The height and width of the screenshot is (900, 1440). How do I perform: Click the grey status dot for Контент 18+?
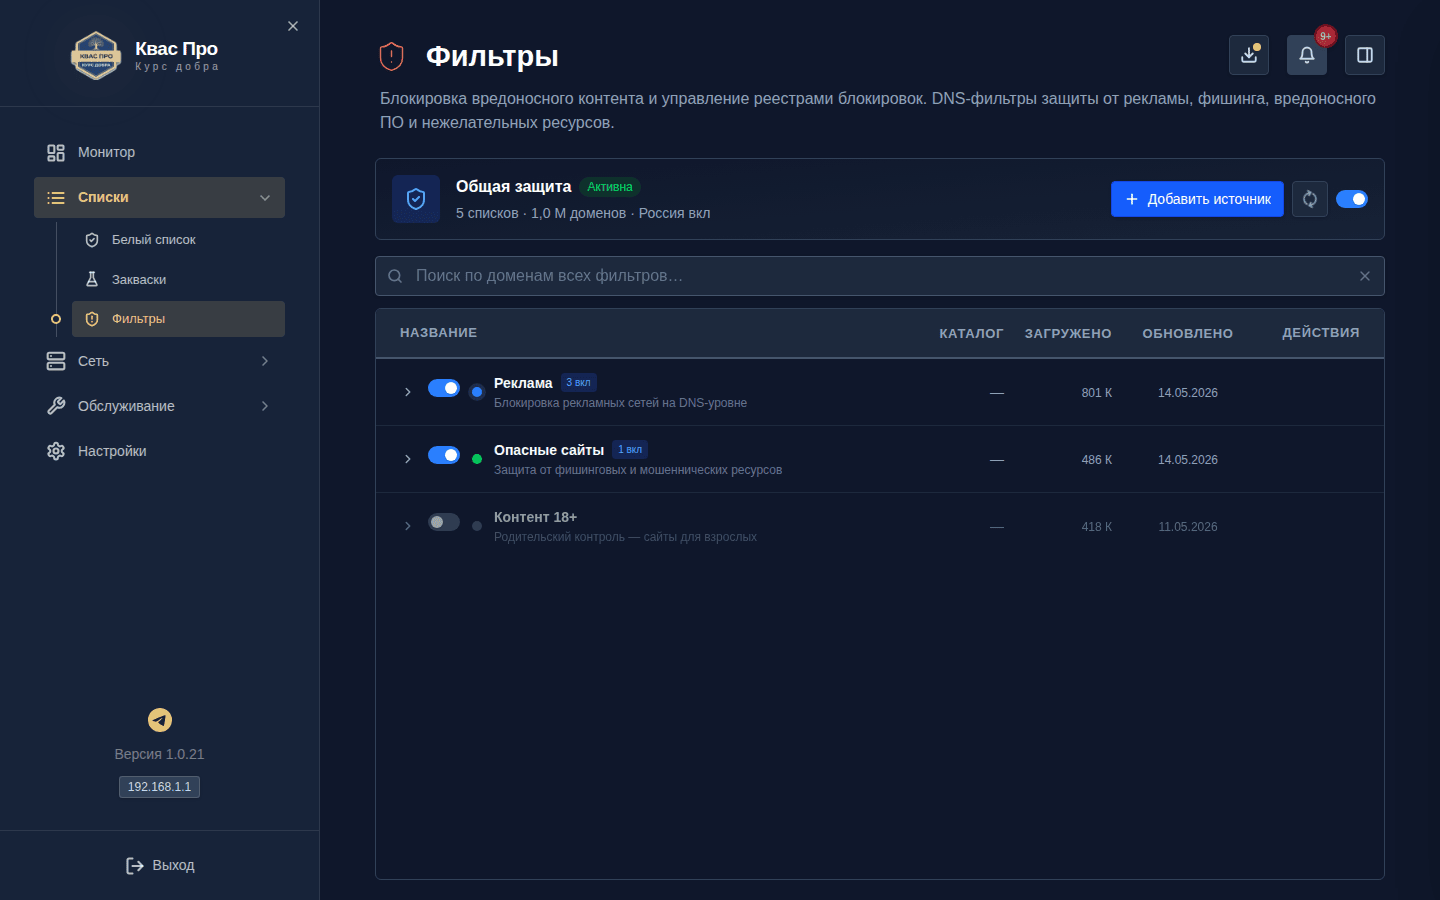point(477,526)
